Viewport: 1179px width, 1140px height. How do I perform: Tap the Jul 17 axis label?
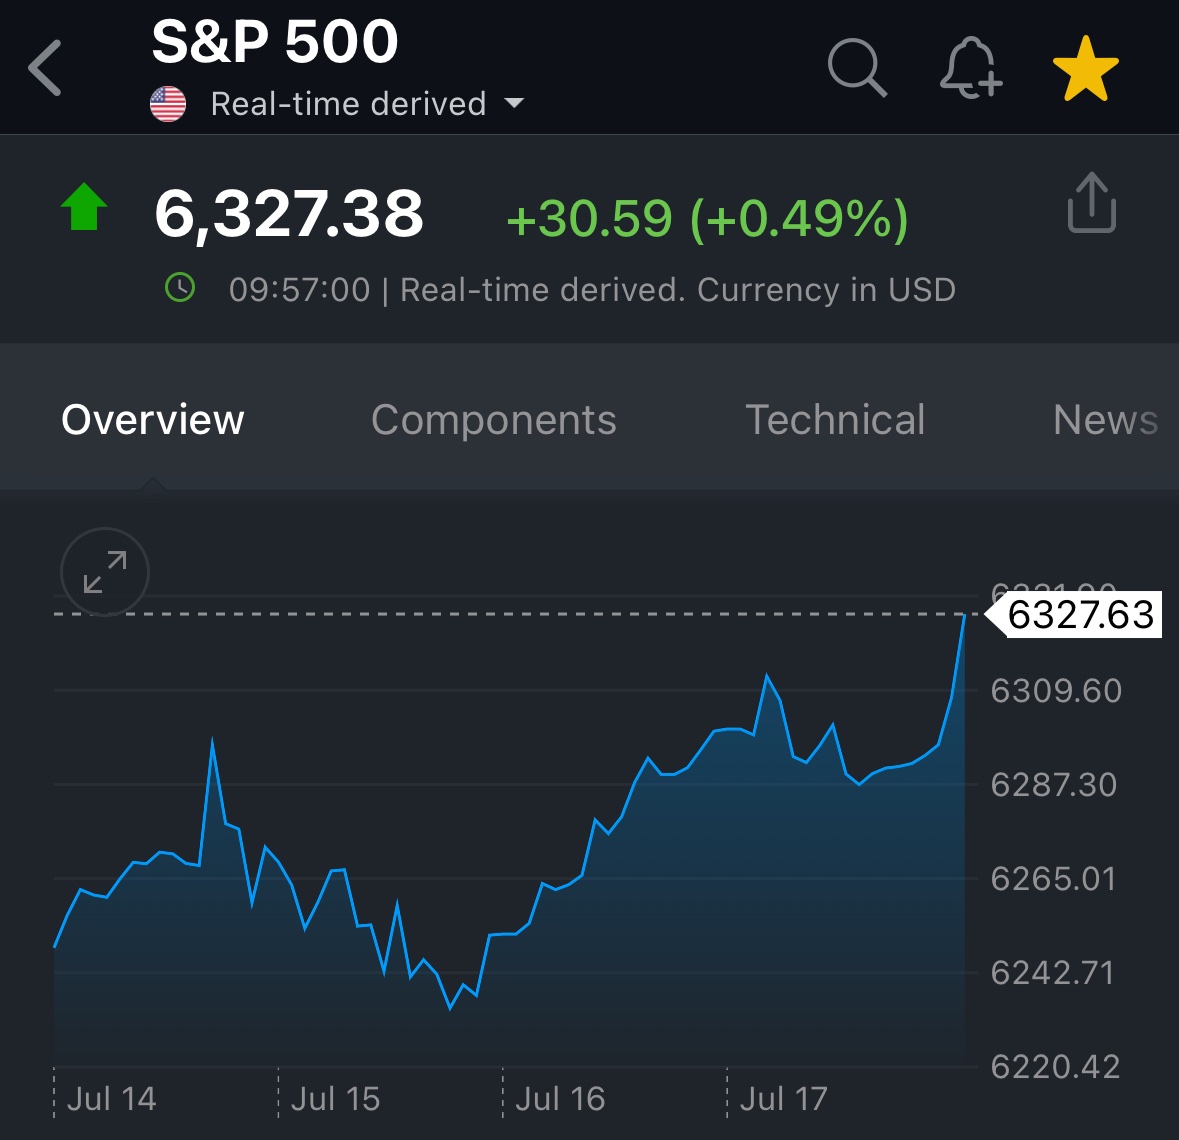(783, 1099)
